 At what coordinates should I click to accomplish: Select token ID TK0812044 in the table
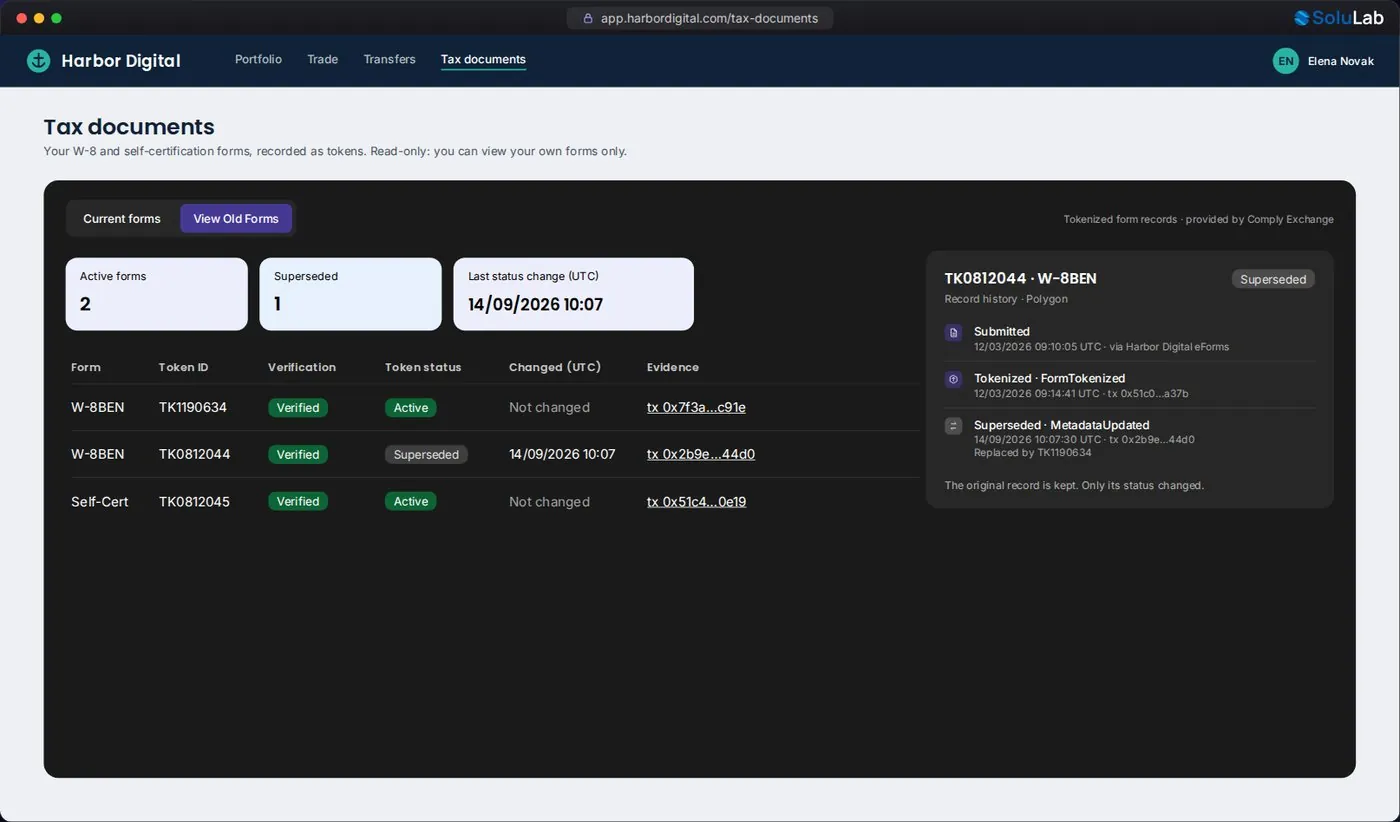point(194,454)
